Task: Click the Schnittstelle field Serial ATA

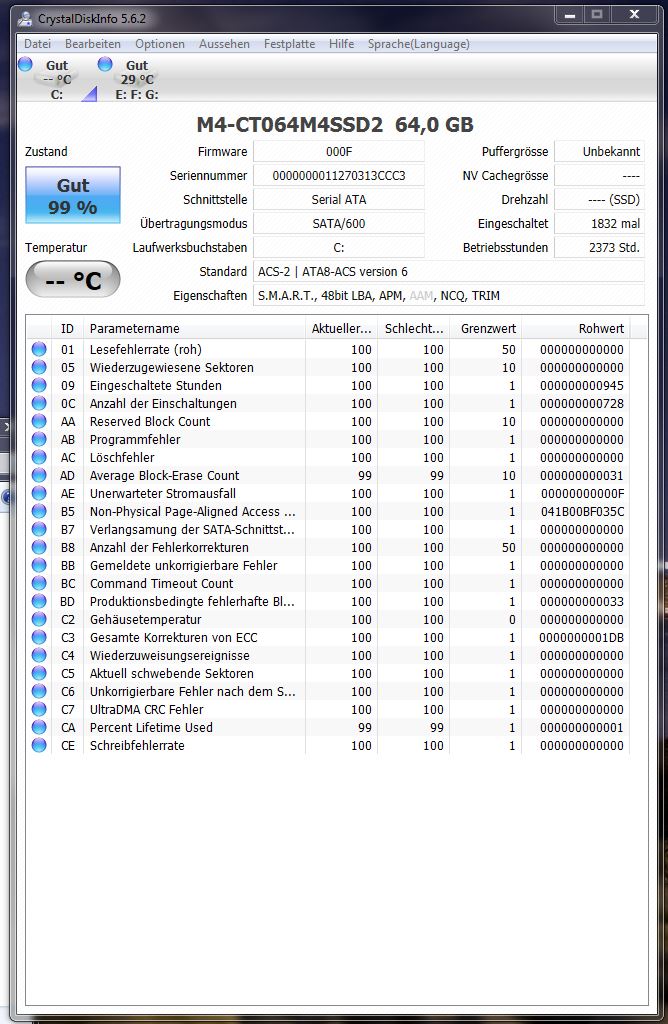Action: [x=339, y=200]
